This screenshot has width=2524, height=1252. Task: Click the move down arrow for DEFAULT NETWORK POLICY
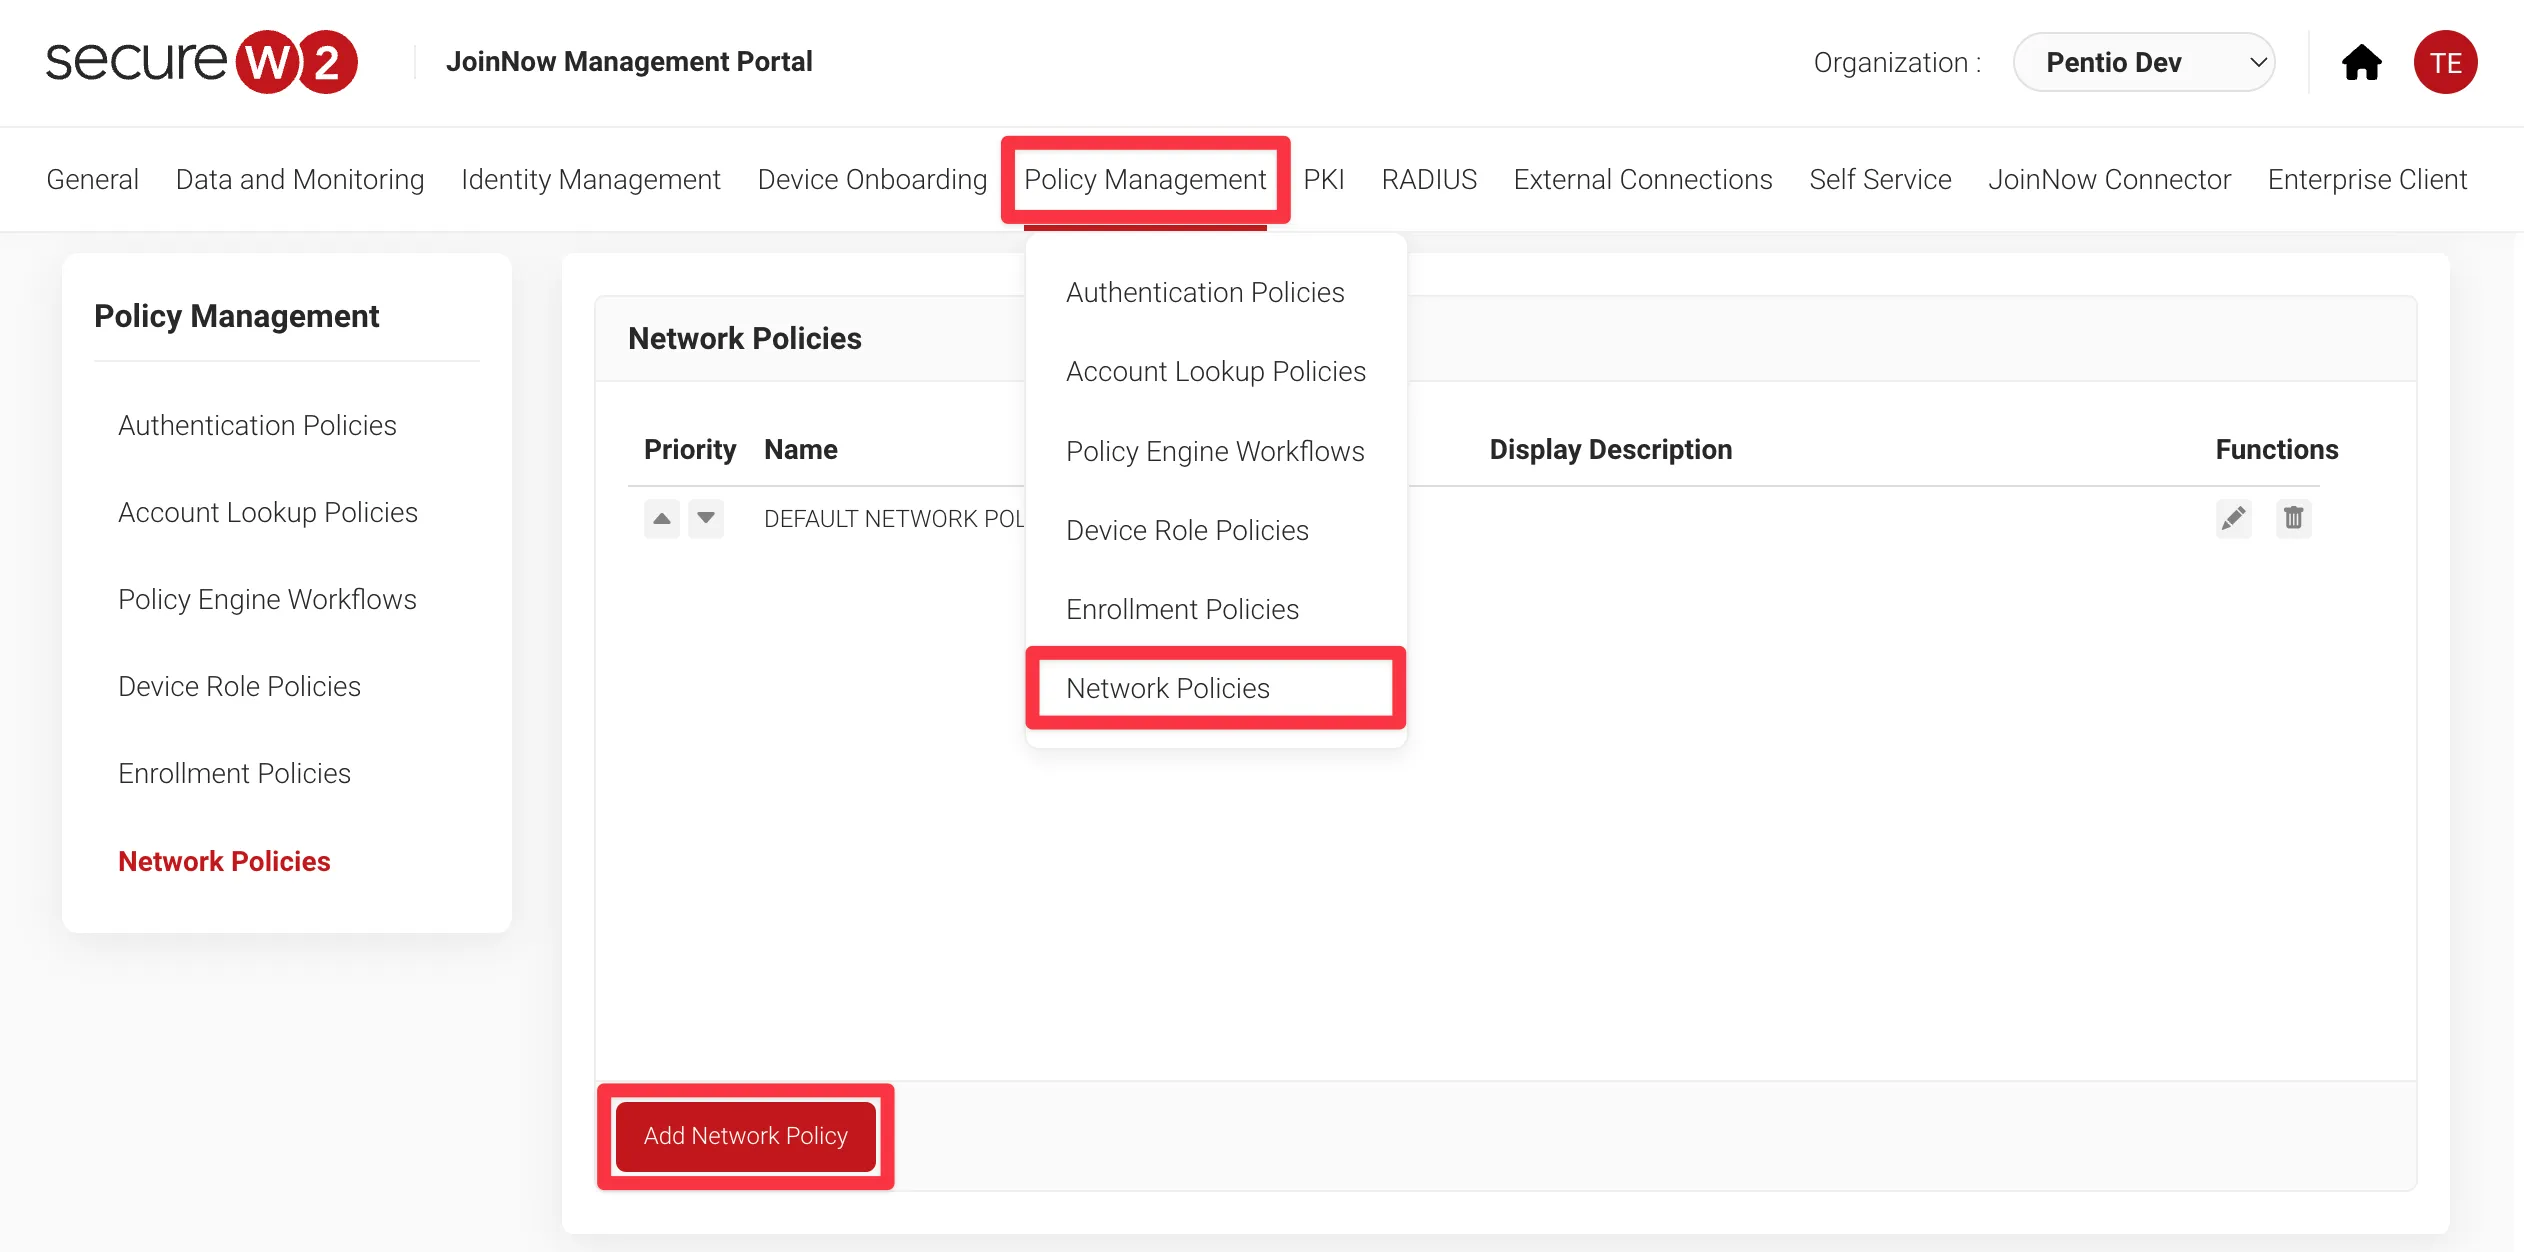pos(703,518)
